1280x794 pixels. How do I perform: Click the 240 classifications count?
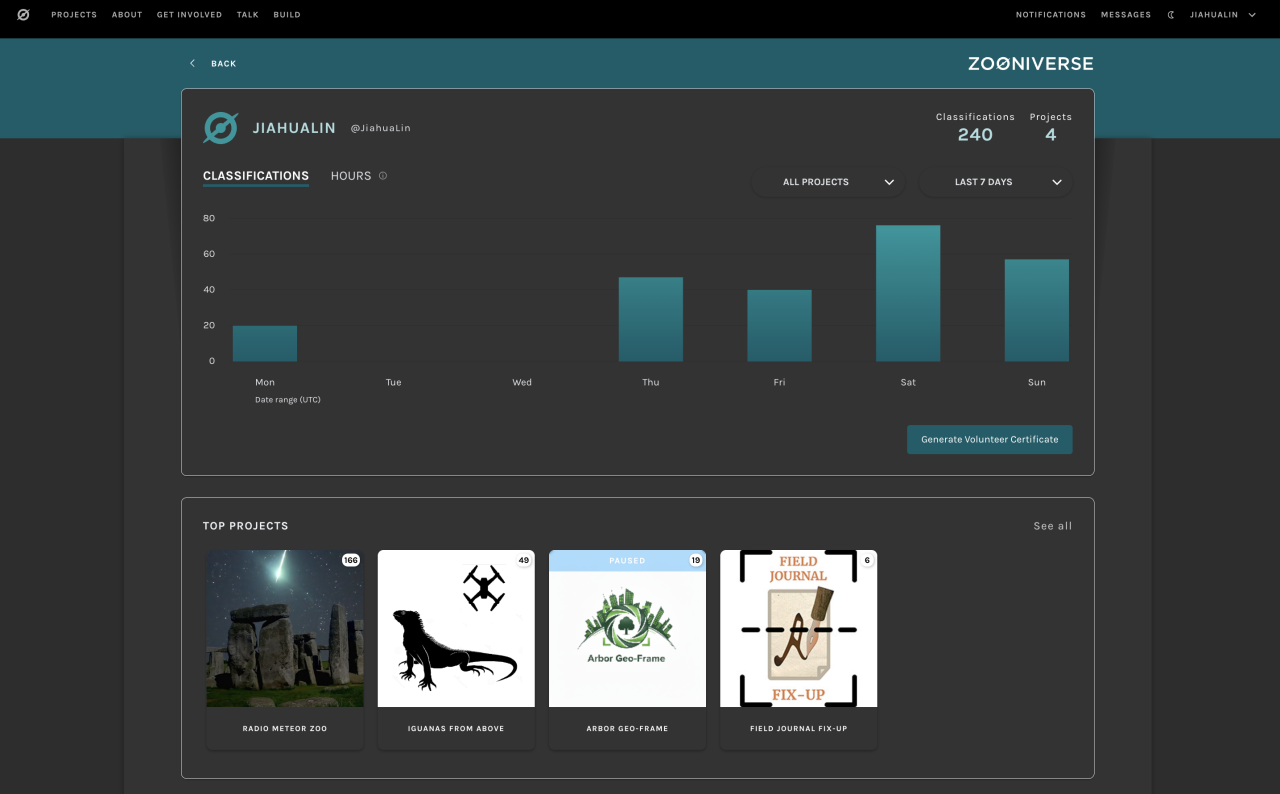coord(975,135)
